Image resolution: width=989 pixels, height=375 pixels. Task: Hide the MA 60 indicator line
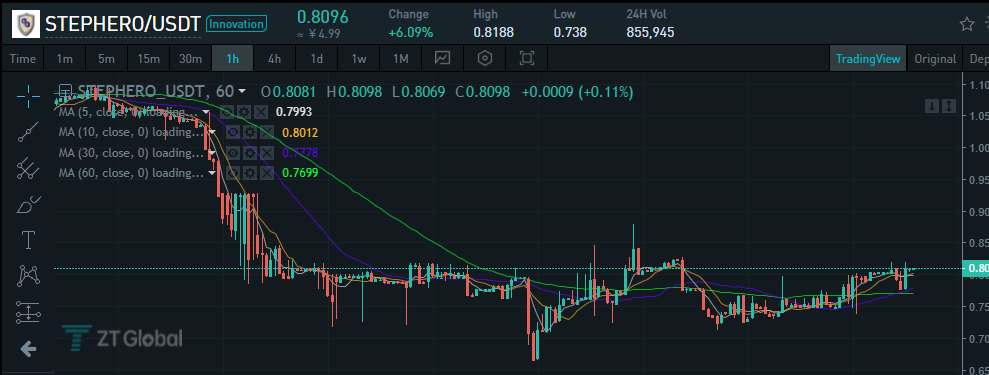tap(233, 173)
